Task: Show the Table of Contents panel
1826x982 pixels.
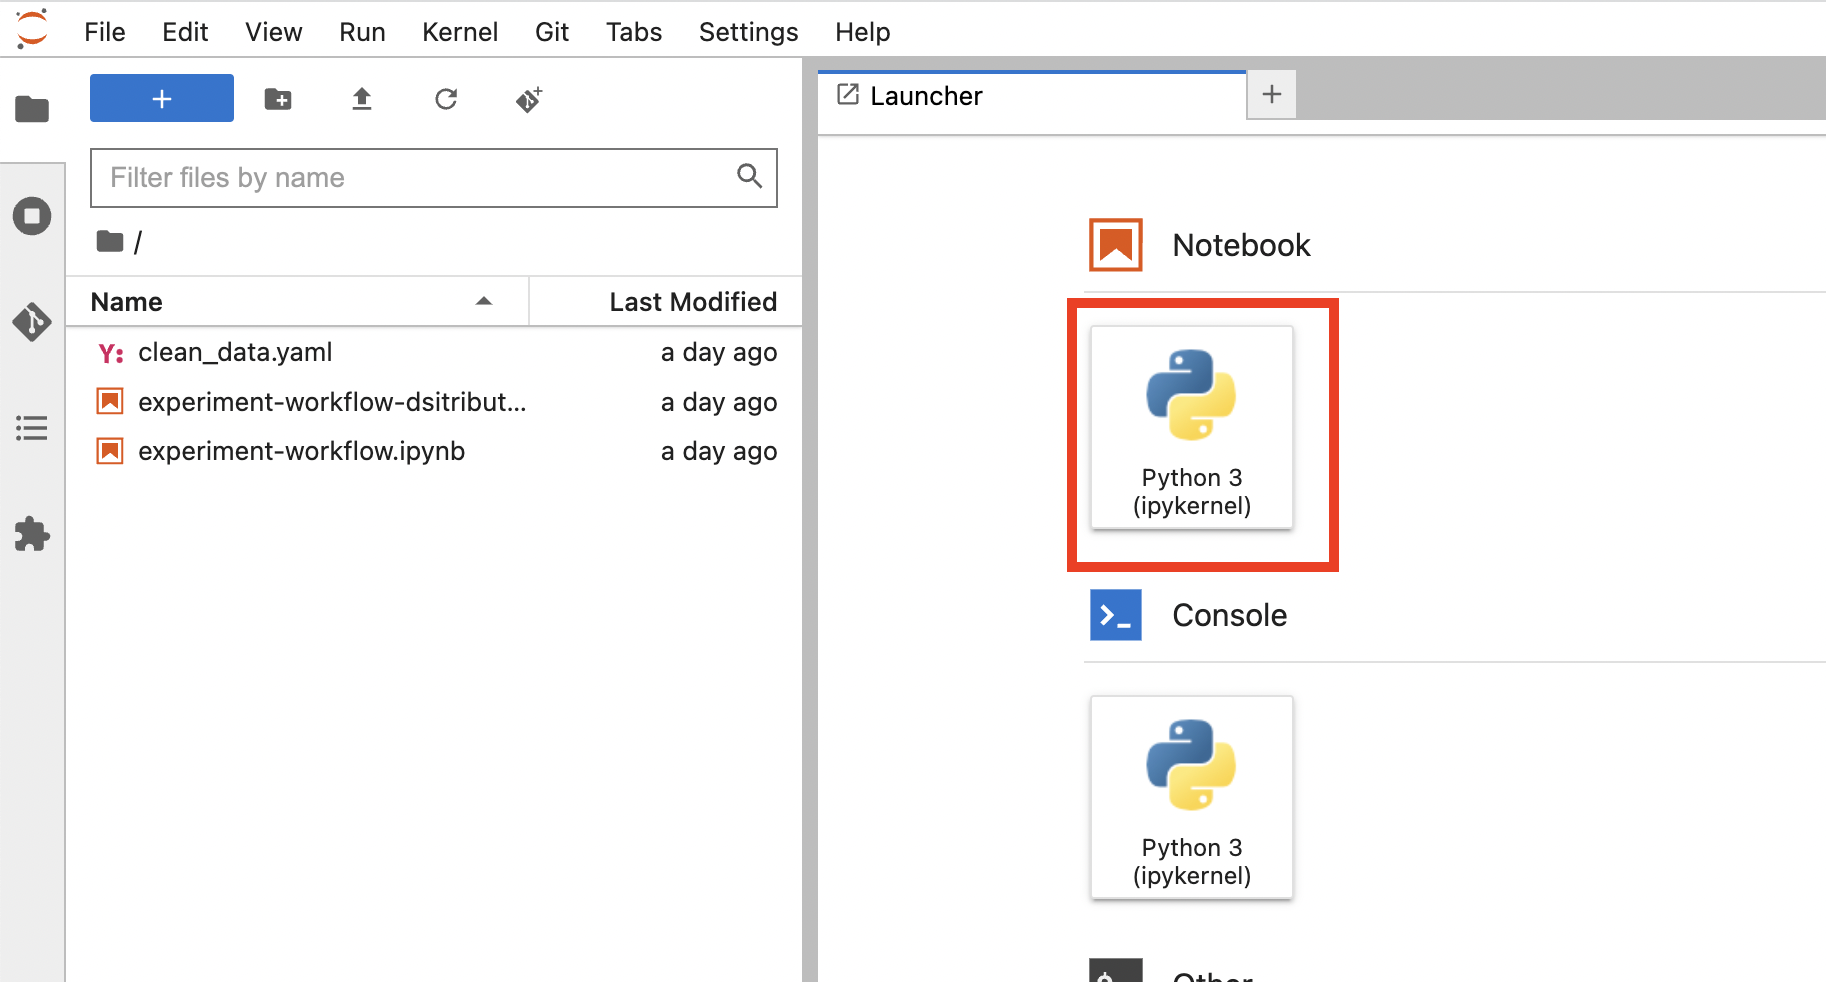Action: 32,429
